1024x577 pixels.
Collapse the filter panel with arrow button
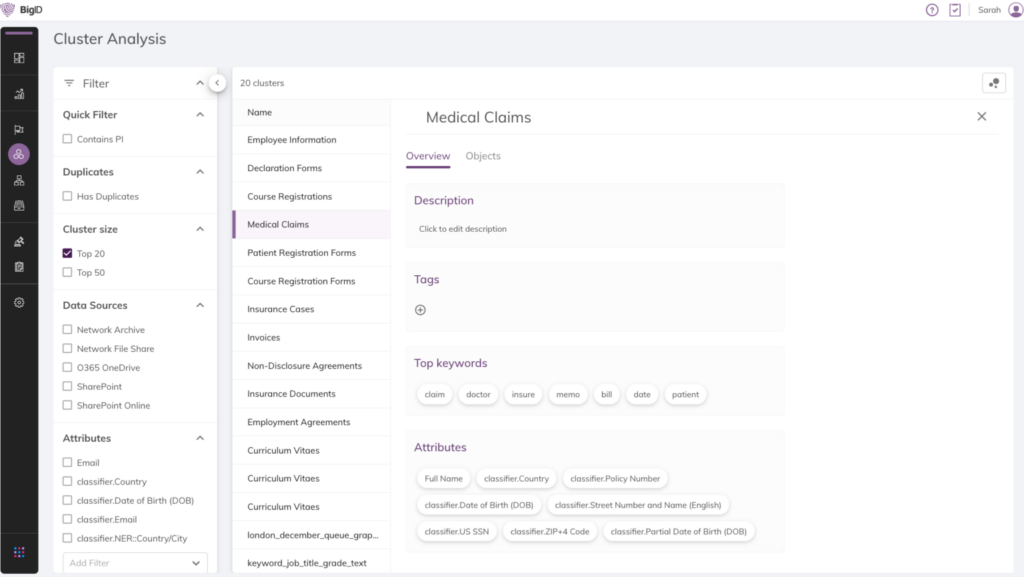(217, 83)
